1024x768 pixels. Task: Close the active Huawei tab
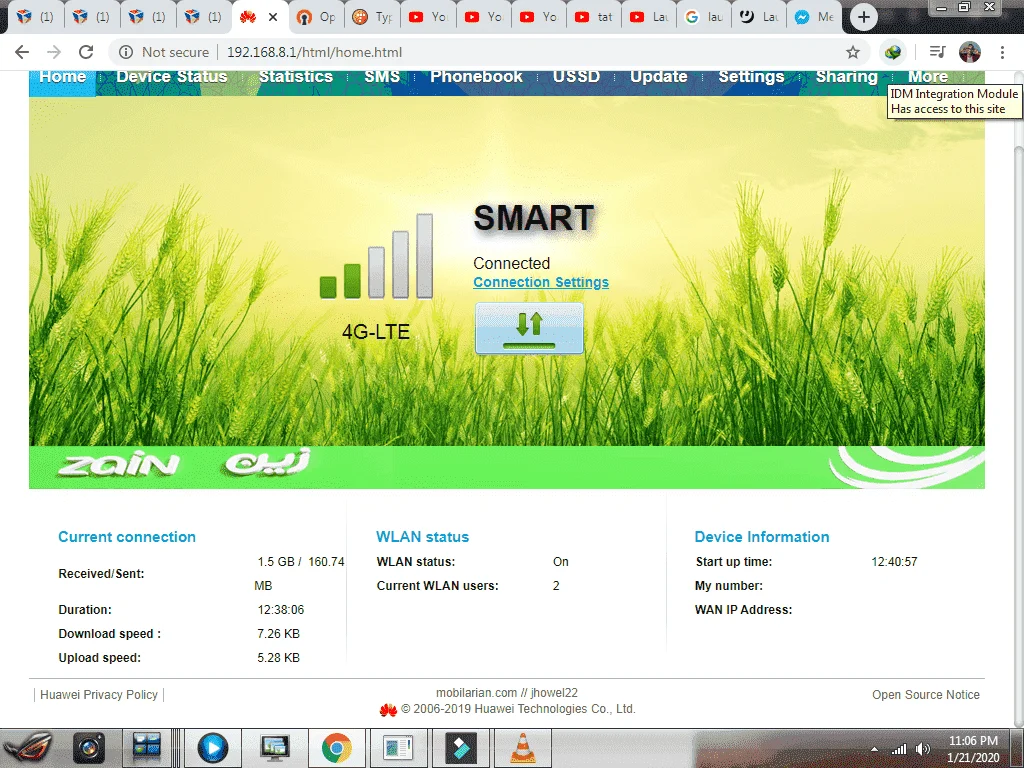[273, 17]
